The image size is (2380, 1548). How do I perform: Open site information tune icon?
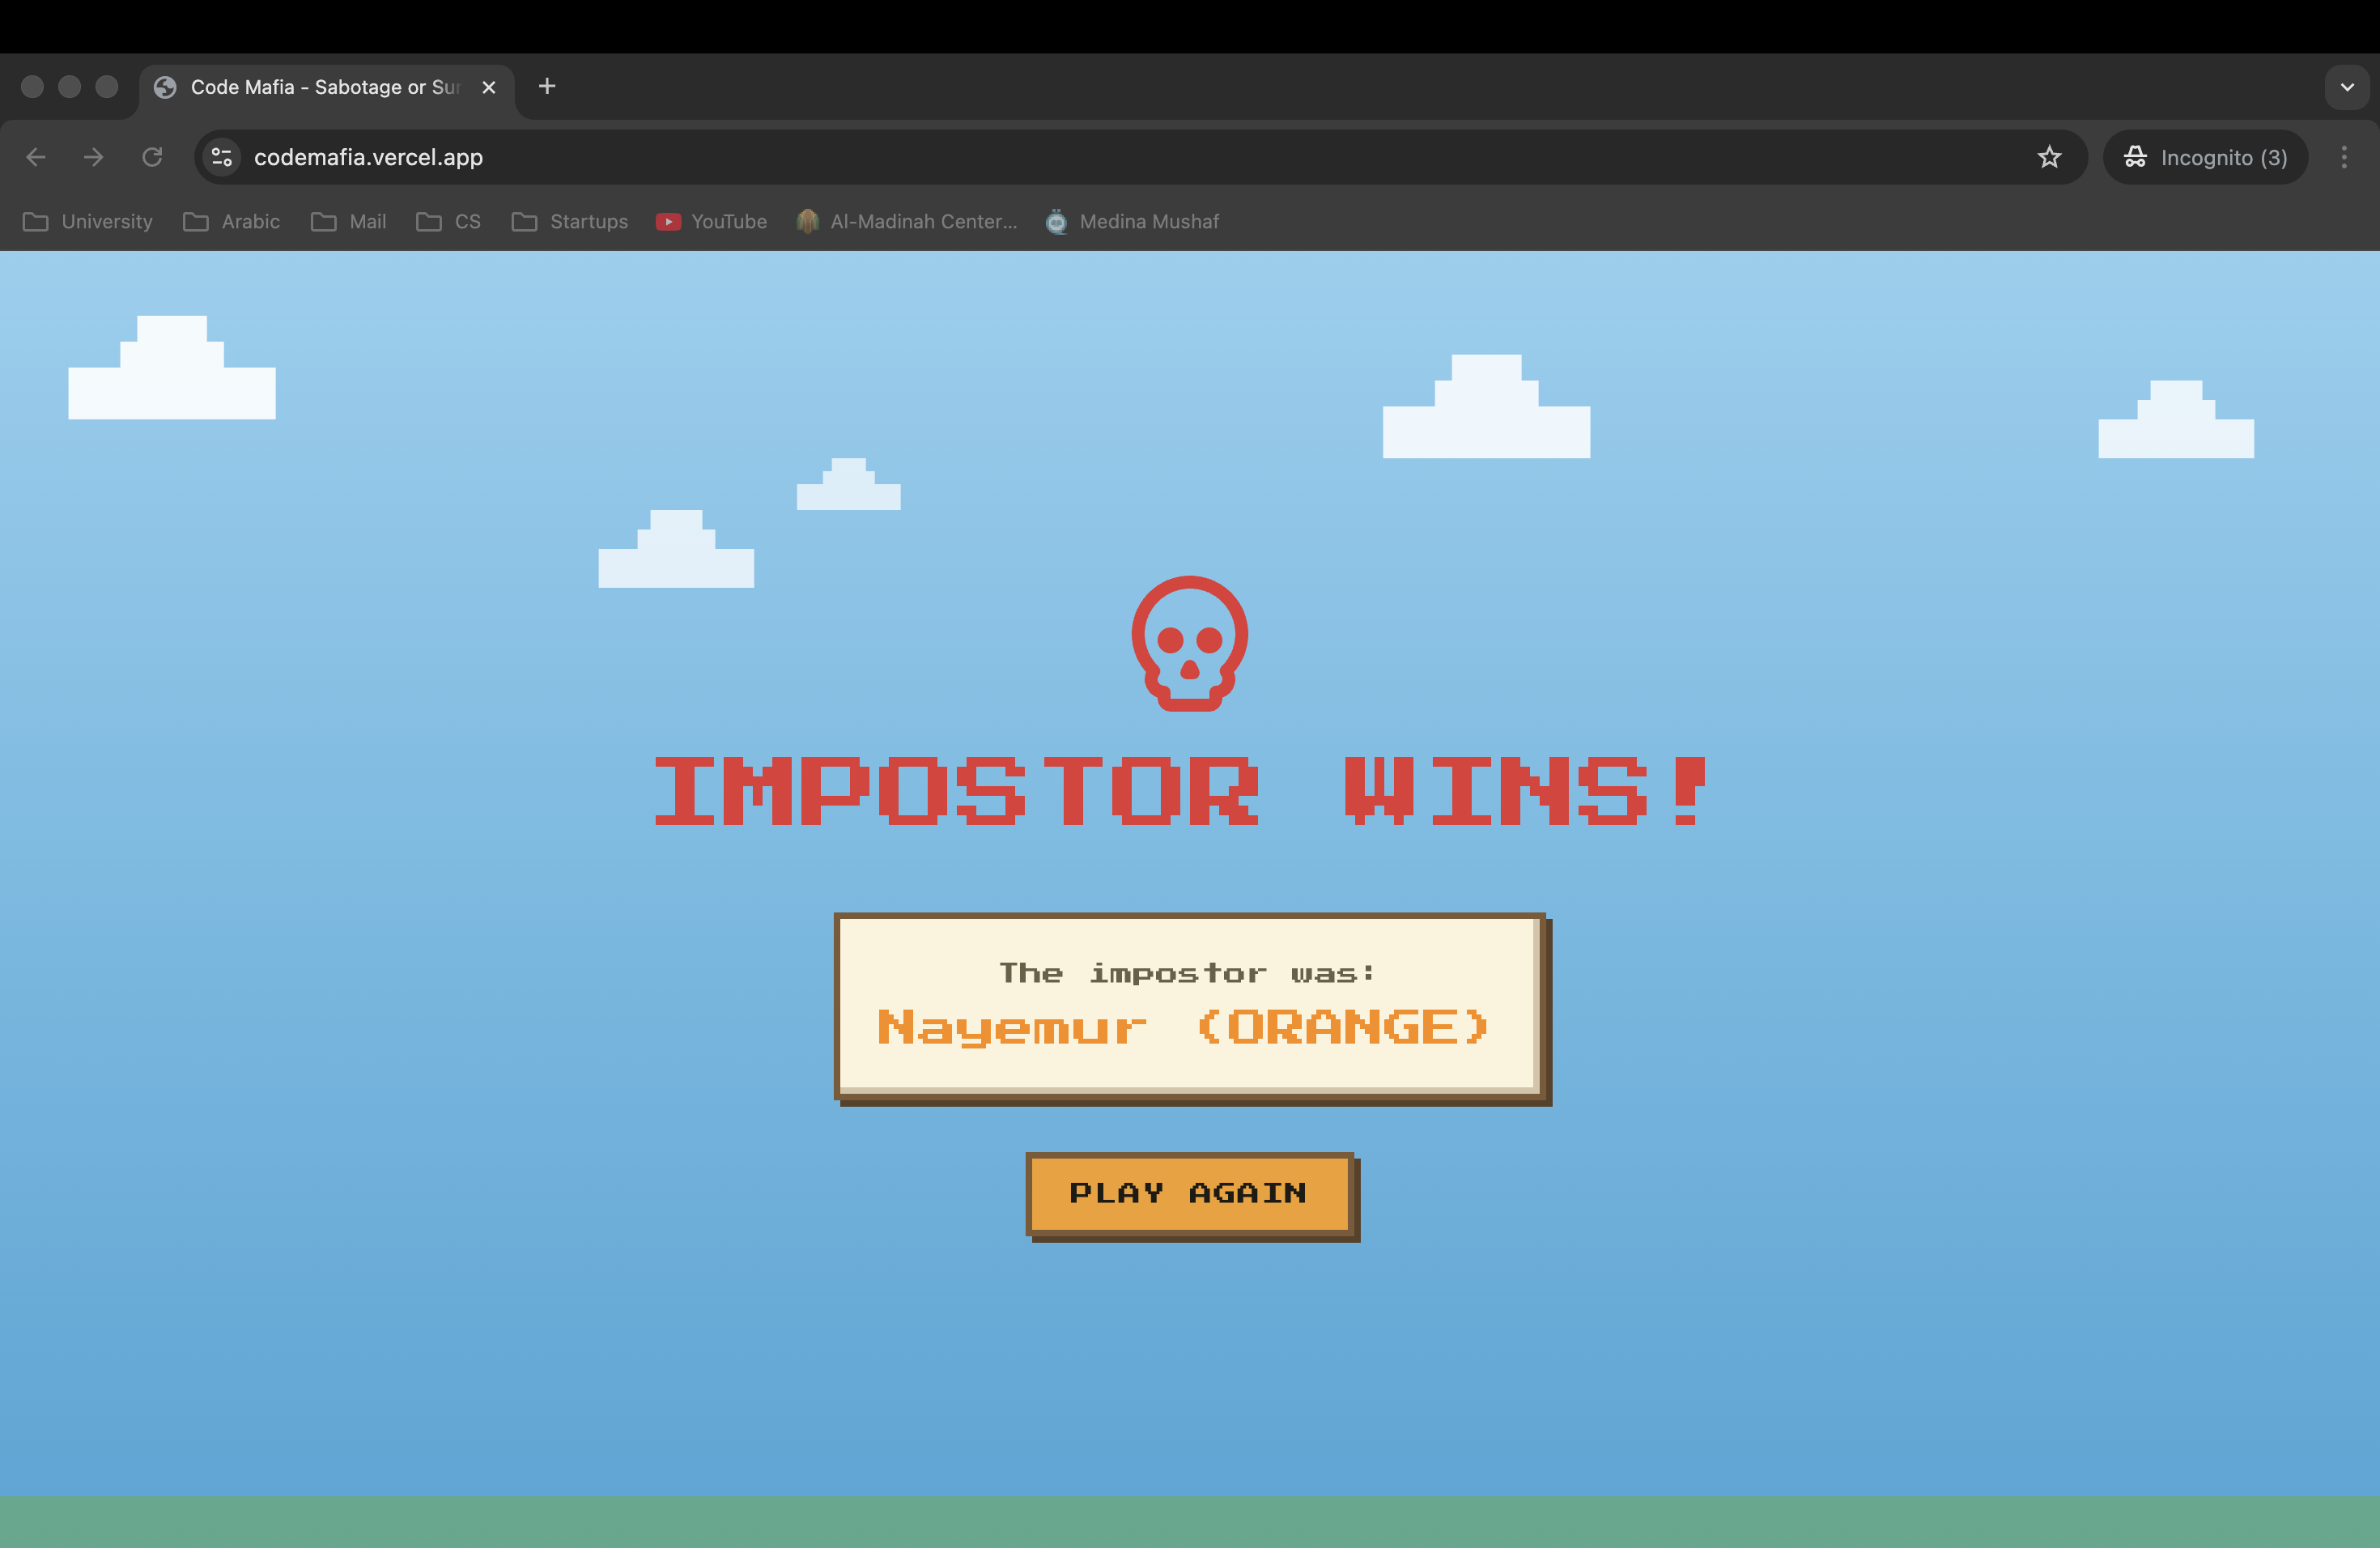click(x=222, y=157)
